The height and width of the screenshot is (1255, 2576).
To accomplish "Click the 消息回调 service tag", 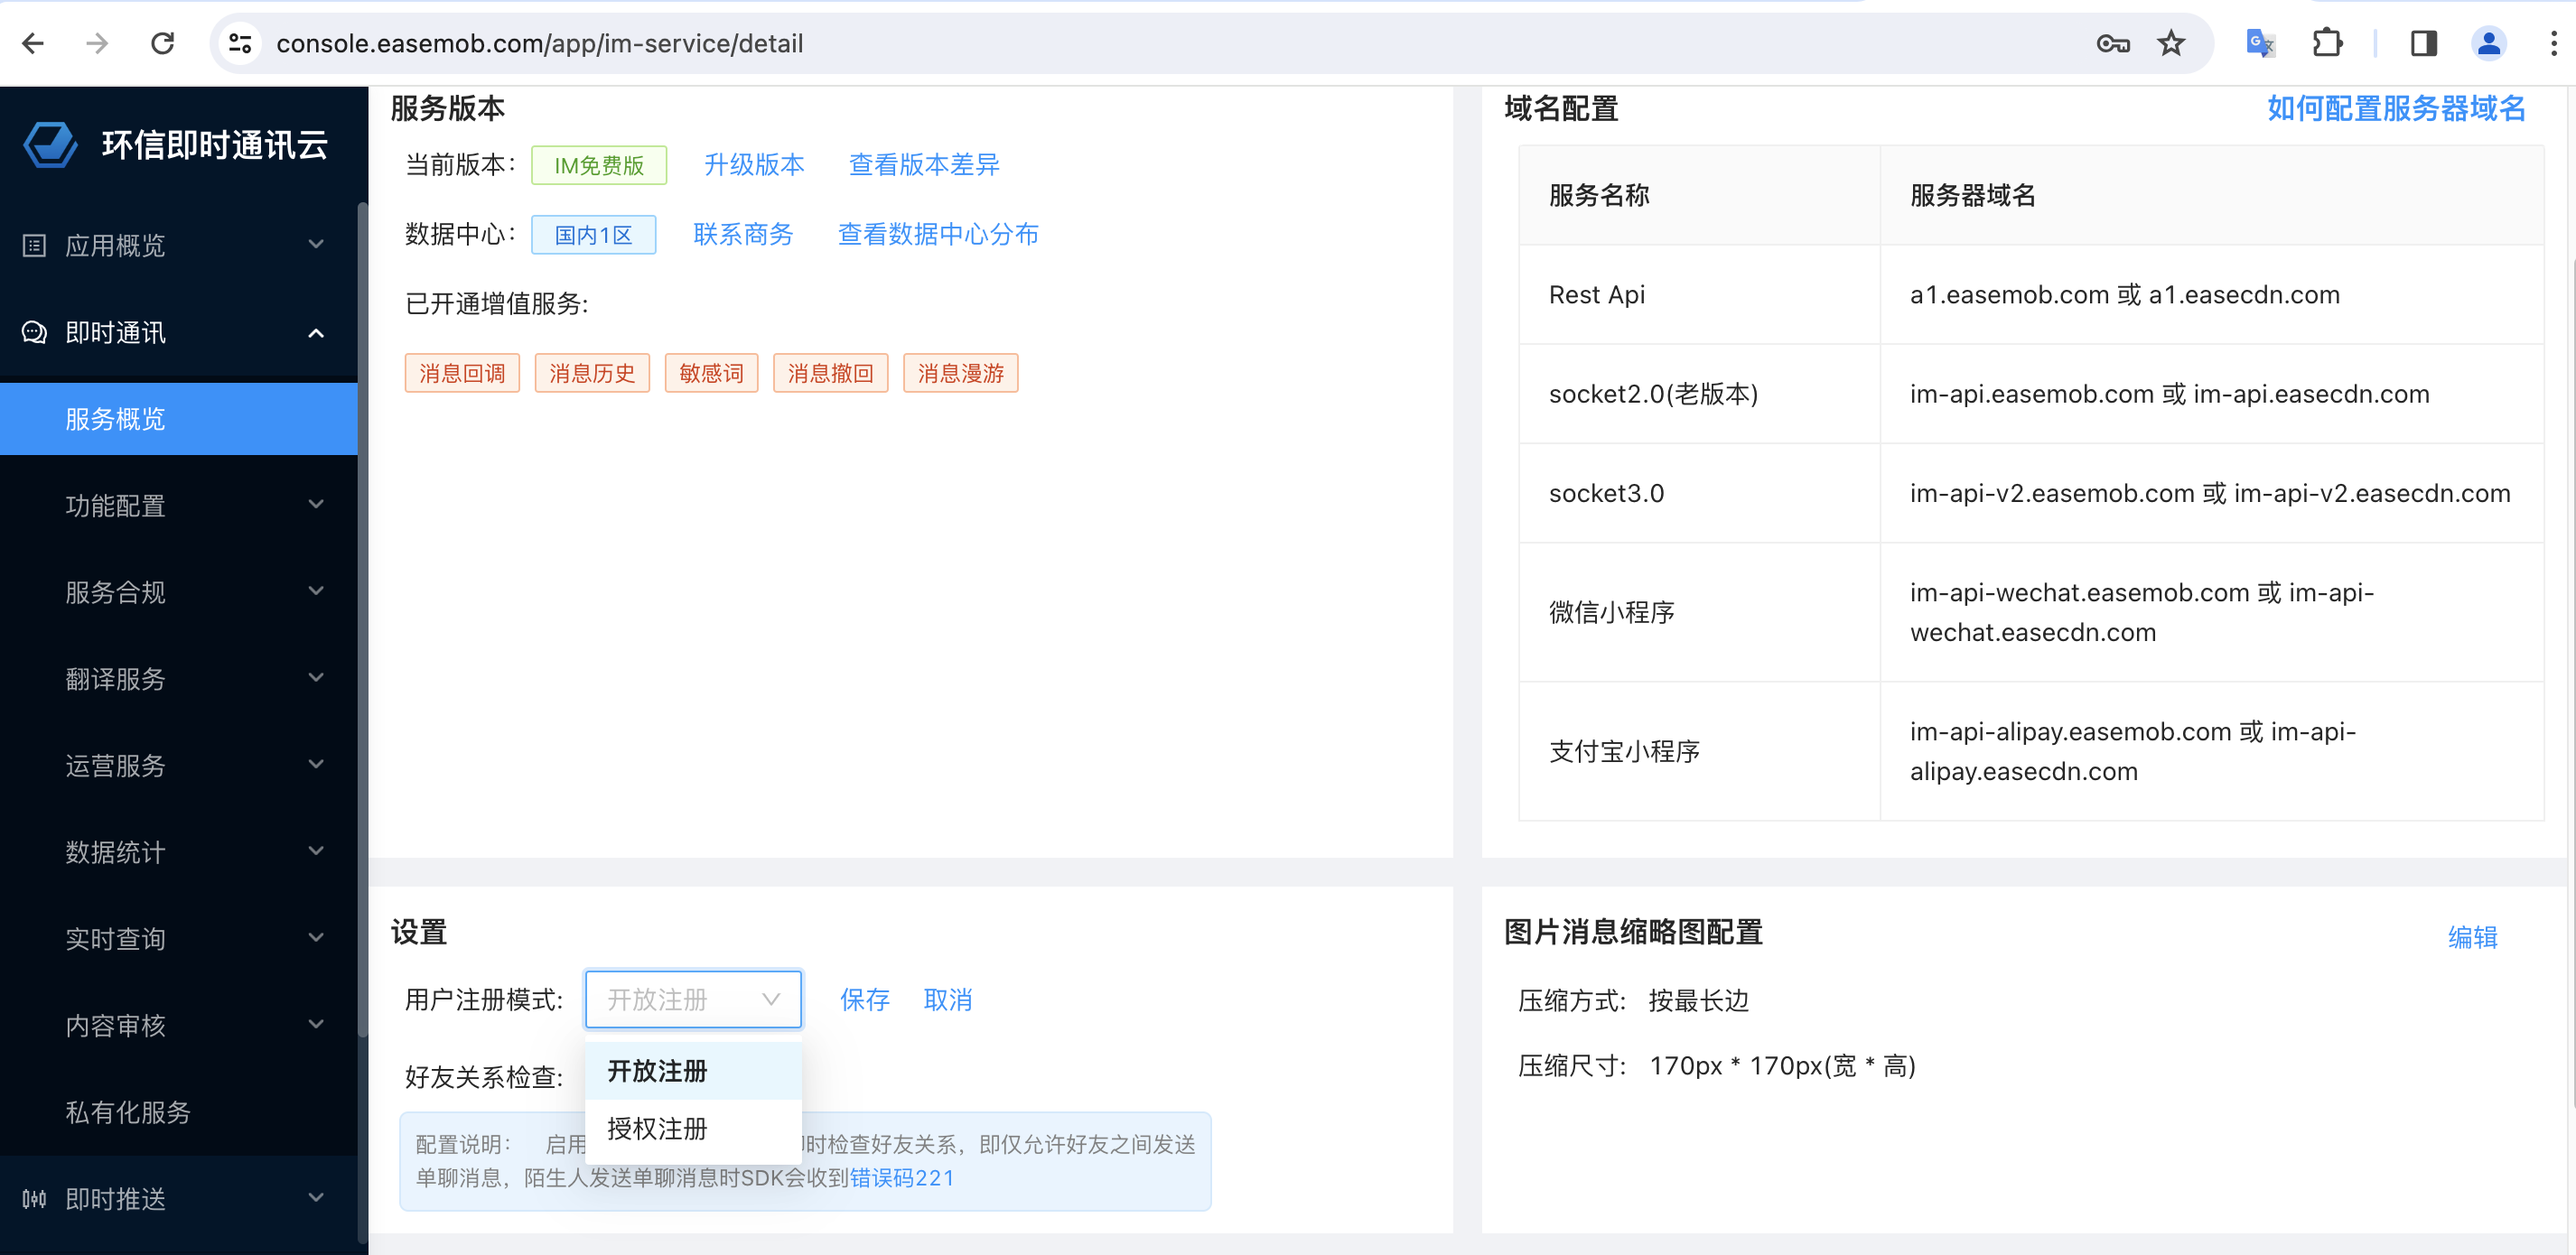I will coord(462,373).
